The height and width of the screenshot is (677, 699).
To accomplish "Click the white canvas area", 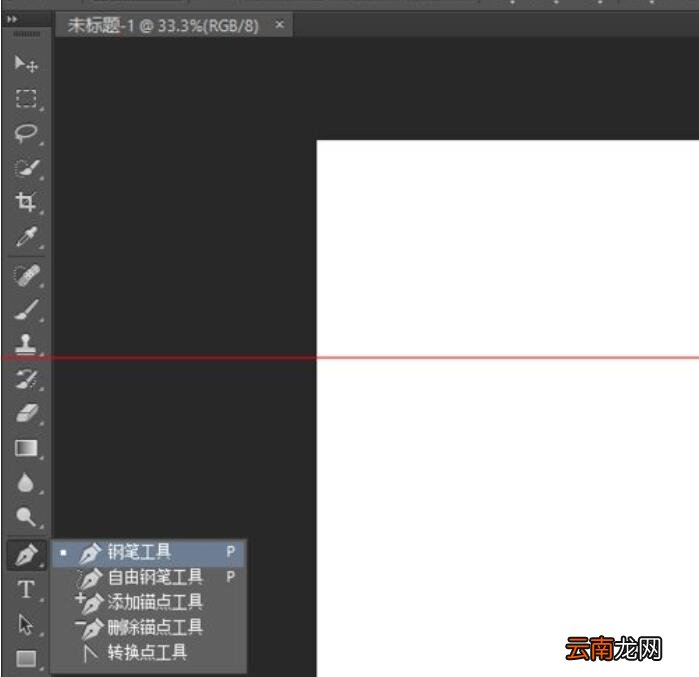I will click(508, 408).
